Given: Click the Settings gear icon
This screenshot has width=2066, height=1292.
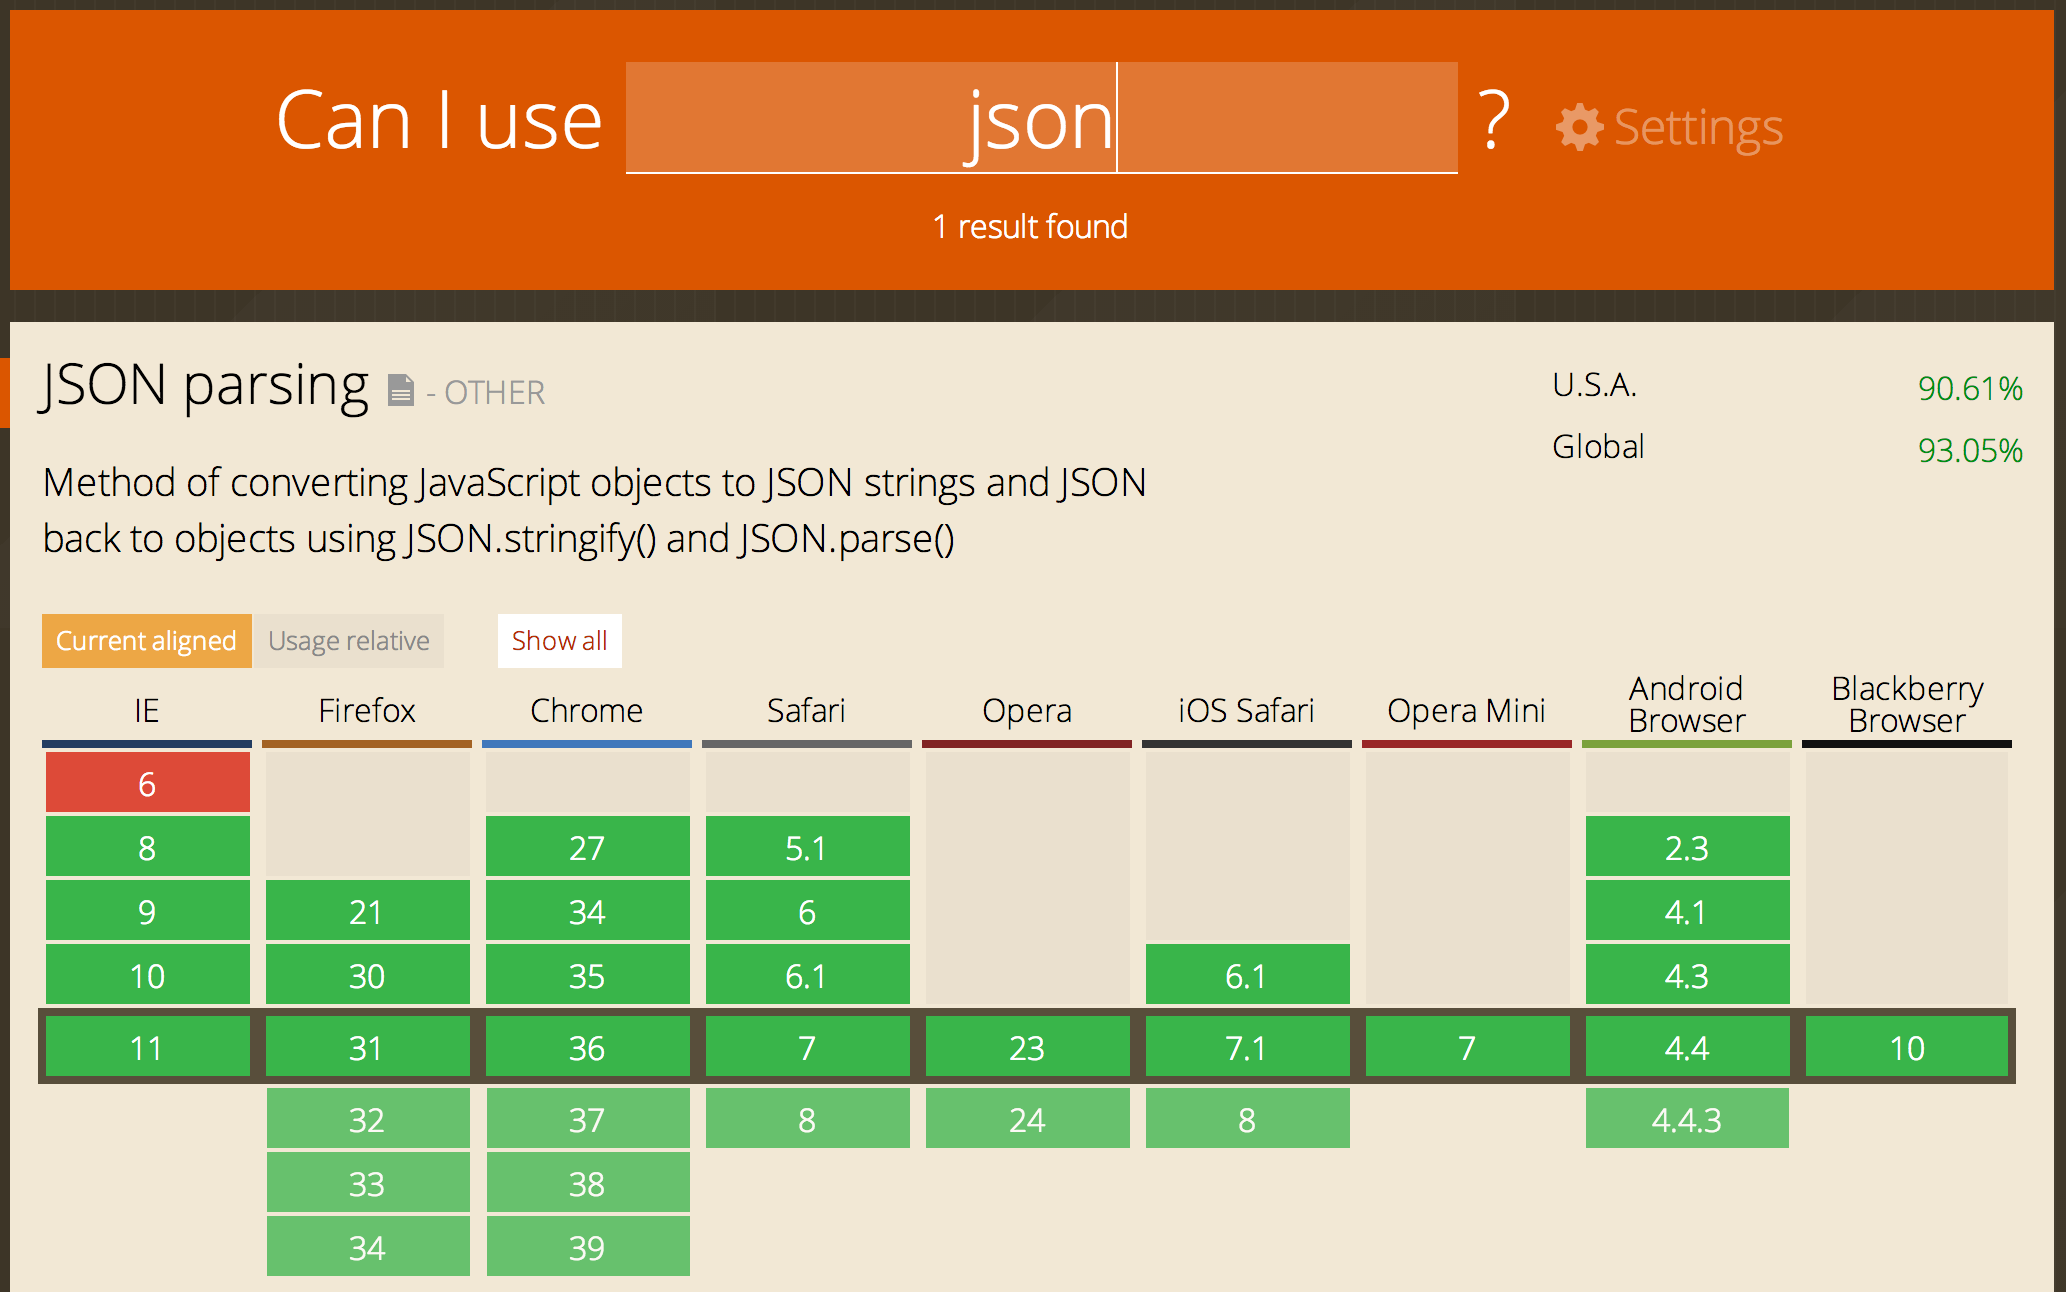Looking at the screenshot, I should click(1579, 128).
